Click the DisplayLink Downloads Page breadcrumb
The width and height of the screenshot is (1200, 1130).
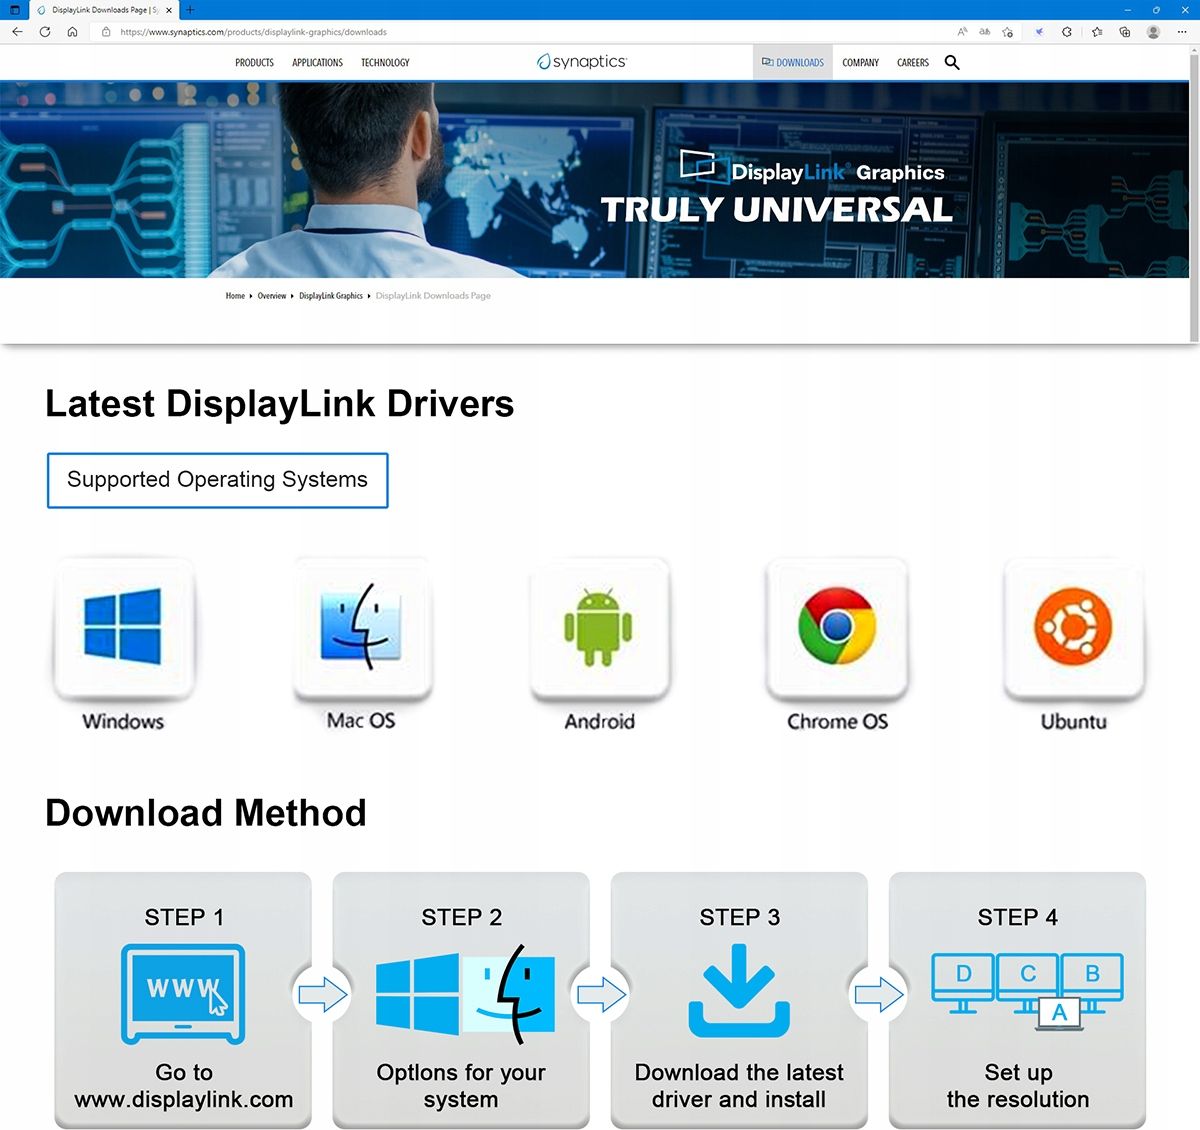tap(433, 296)
